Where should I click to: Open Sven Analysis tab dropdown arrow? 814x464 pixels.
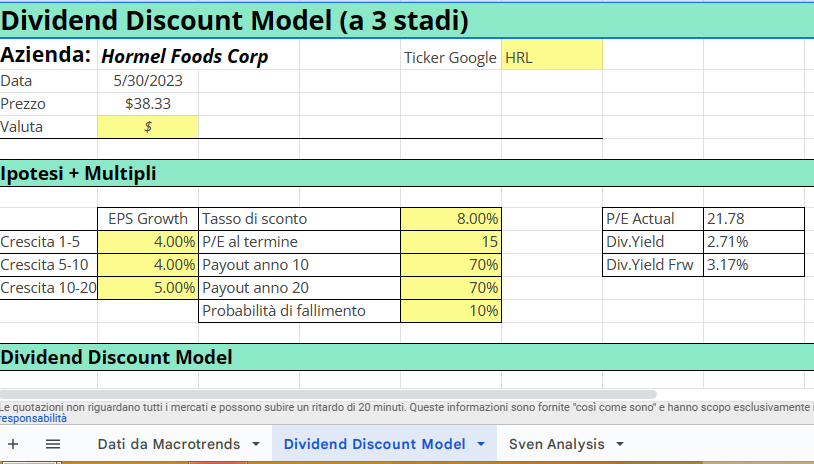click(620, 444)
